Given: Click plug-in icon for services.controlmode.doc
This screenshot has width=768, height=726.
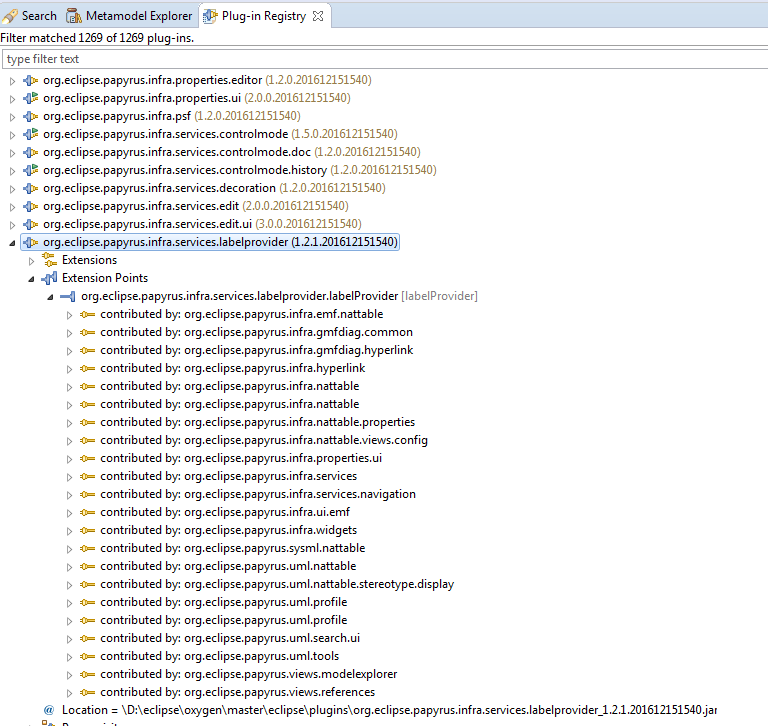Looking at the screenshot, I should point(30,152).
